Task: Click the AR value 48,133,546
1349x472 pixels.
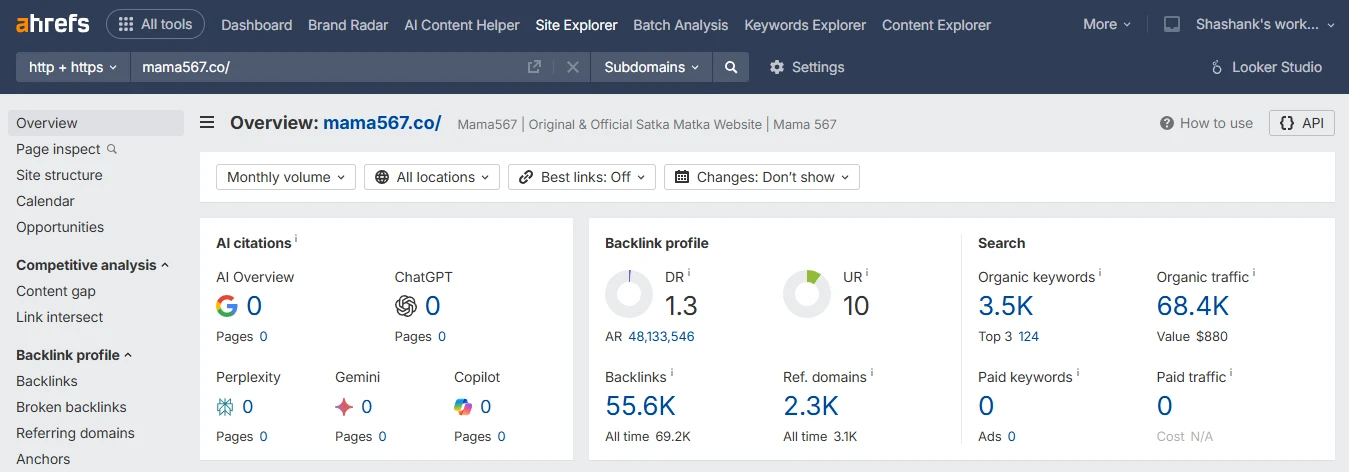Action: (x=661, y=337)
